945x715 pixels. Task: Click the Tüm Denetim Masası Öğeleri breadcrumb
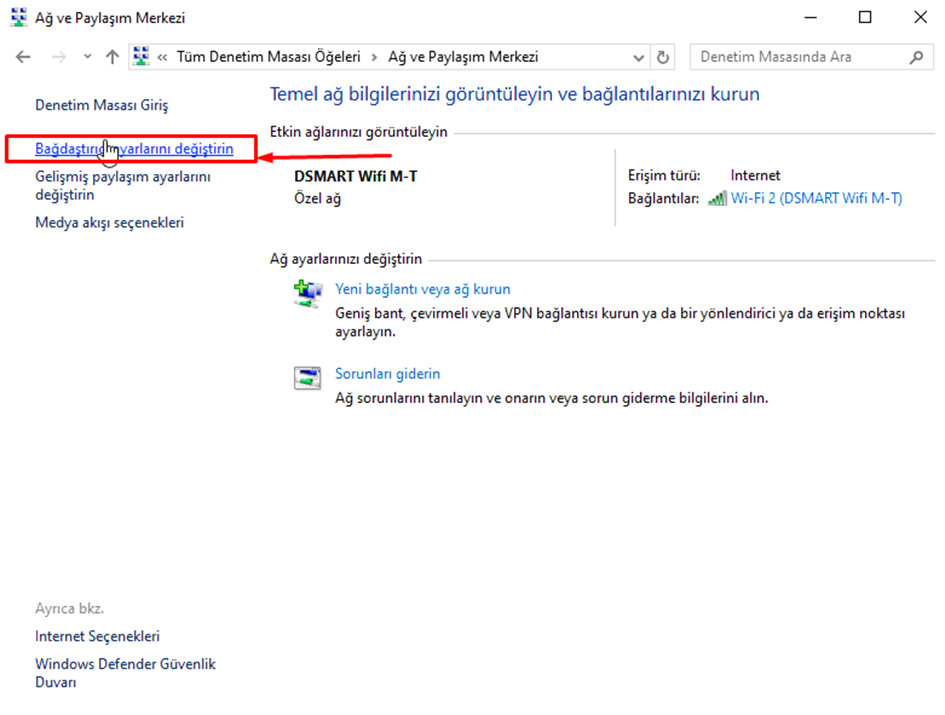268,57
